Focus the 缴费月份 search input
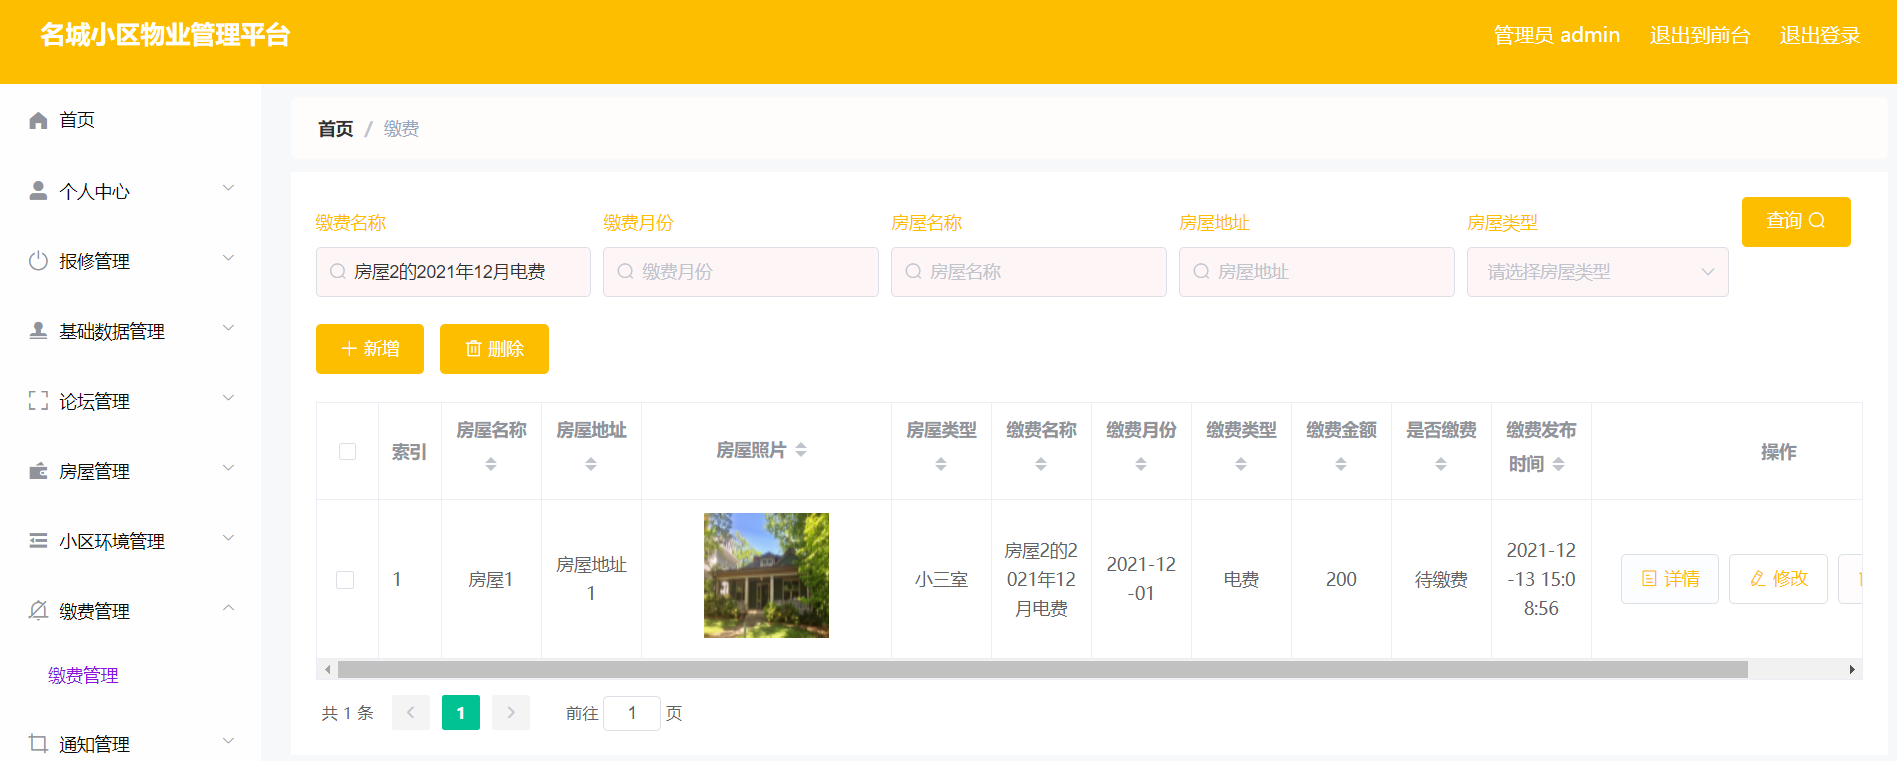Screen dimensions: 1897x761 point(741,272)
